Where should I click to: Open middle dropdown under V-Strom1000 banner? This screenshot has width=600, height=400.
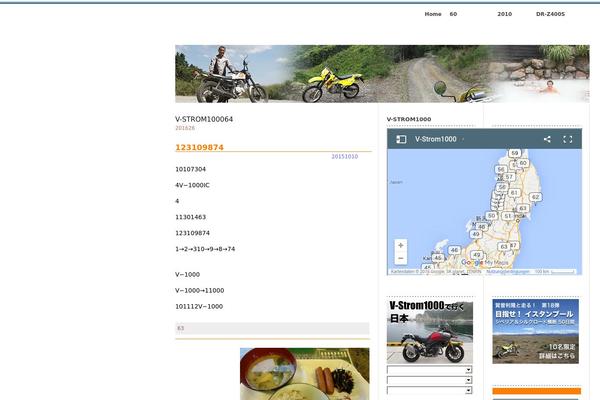pos(429,380)
